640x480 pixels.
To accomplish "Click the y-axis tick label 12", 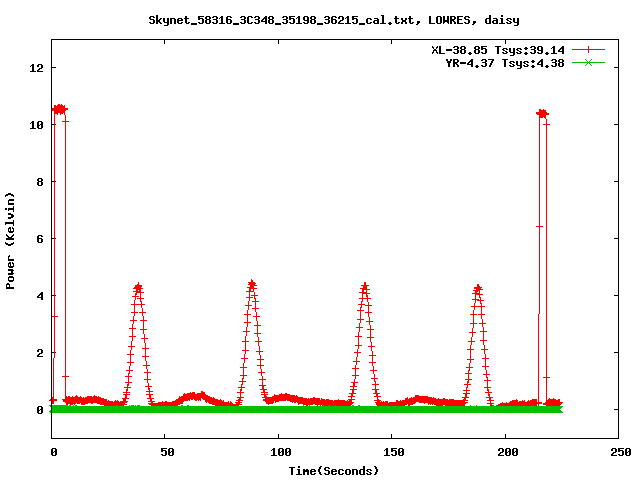I will click(x=36, y=68).
